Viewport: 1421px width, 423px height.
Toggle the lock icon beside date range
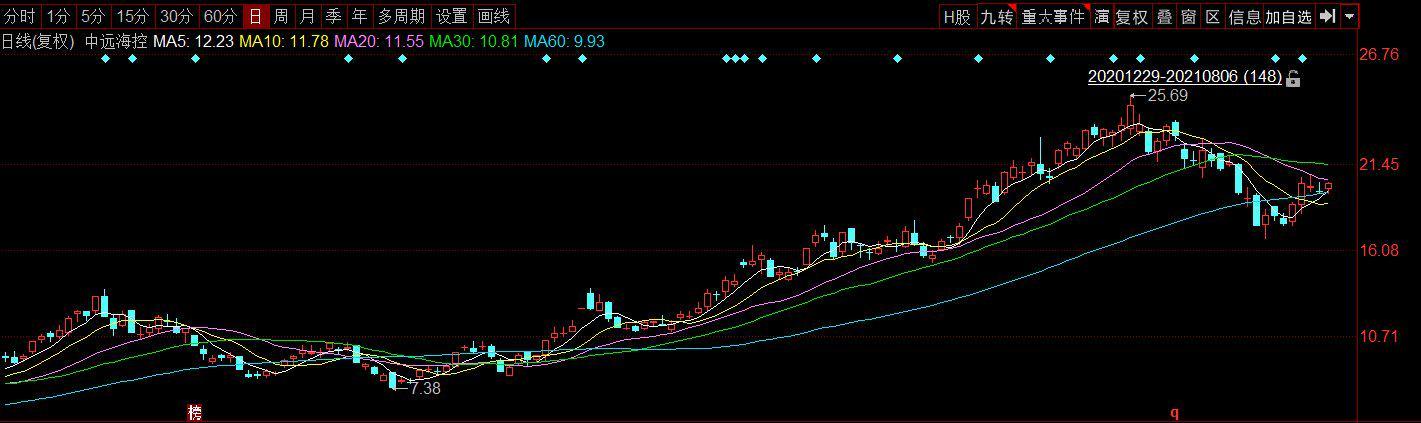click(x=1293, y=78)
